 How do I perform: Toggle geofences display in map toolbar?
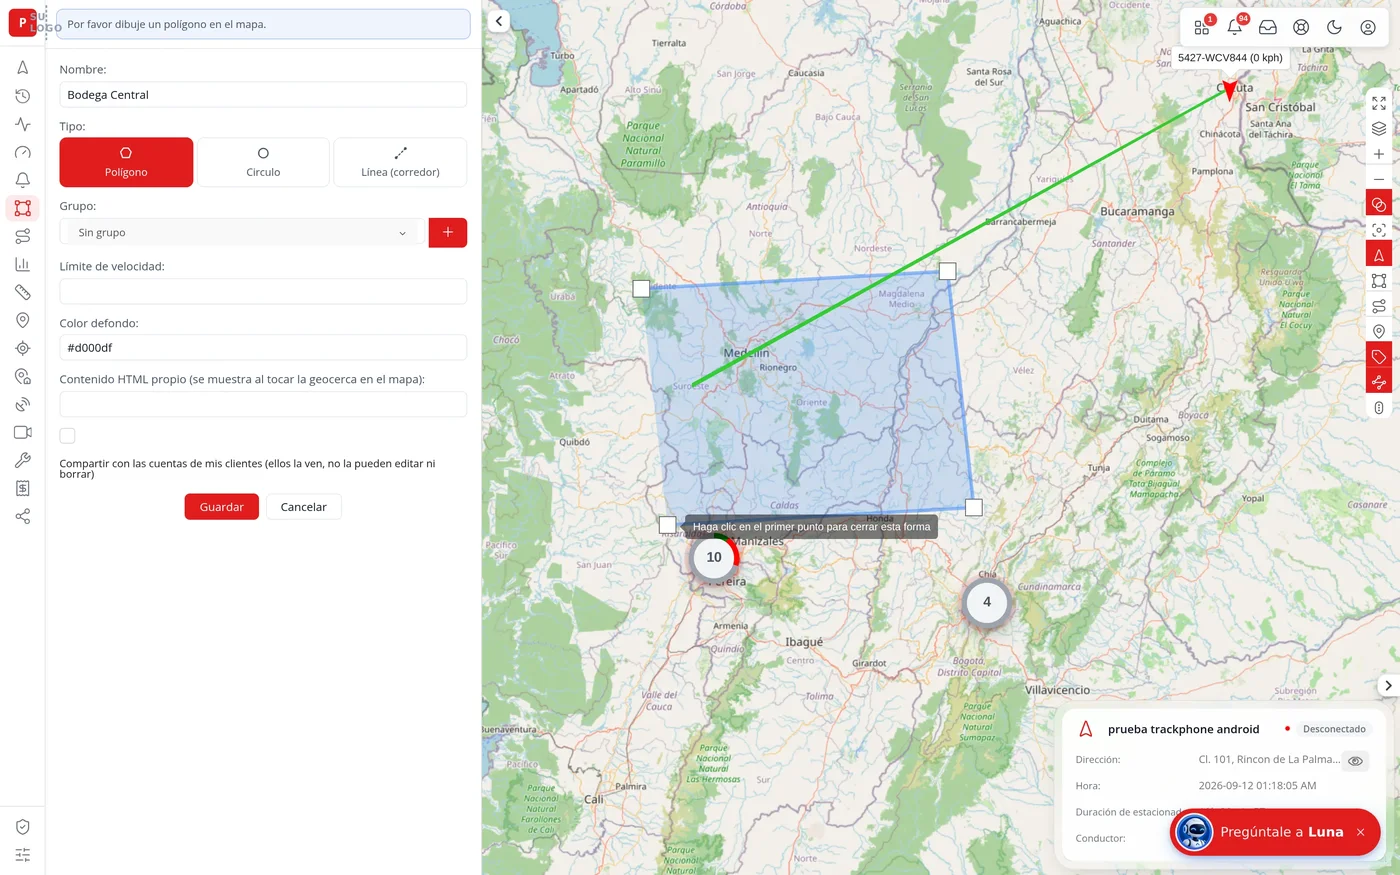1379,281
